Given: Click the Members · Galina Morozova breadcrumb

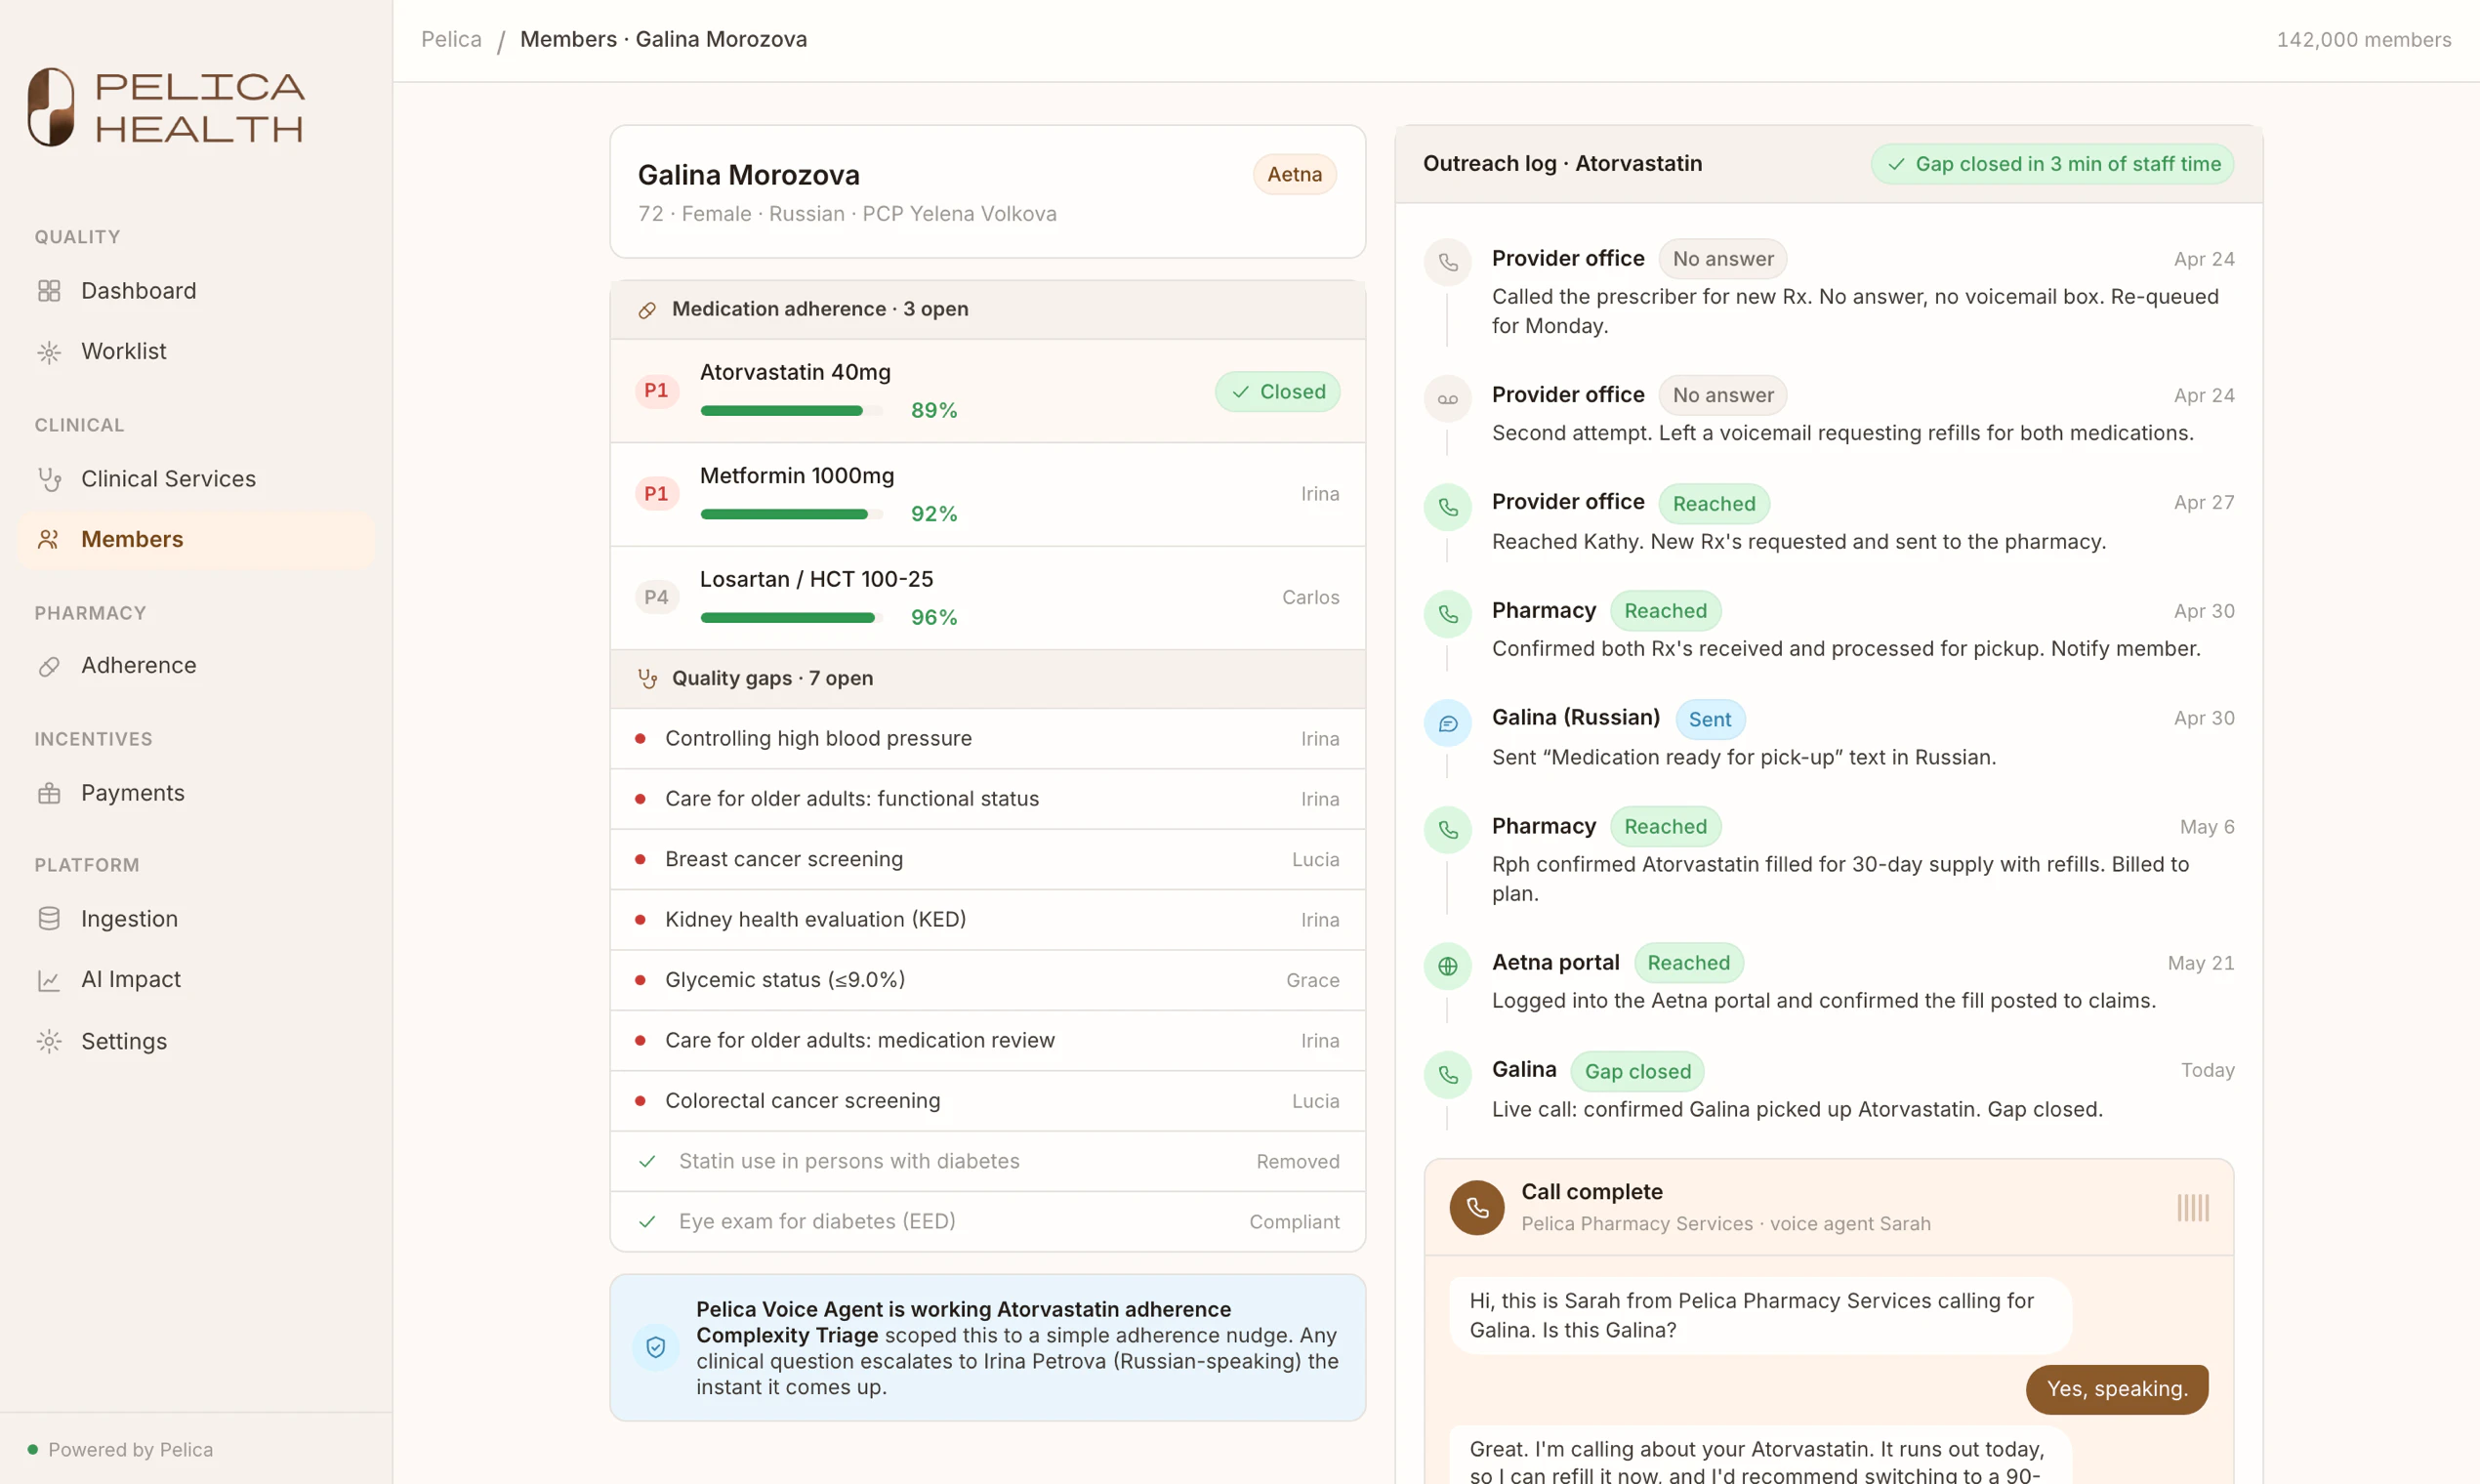Looking at the screenshot, I should tap(663, 39).
